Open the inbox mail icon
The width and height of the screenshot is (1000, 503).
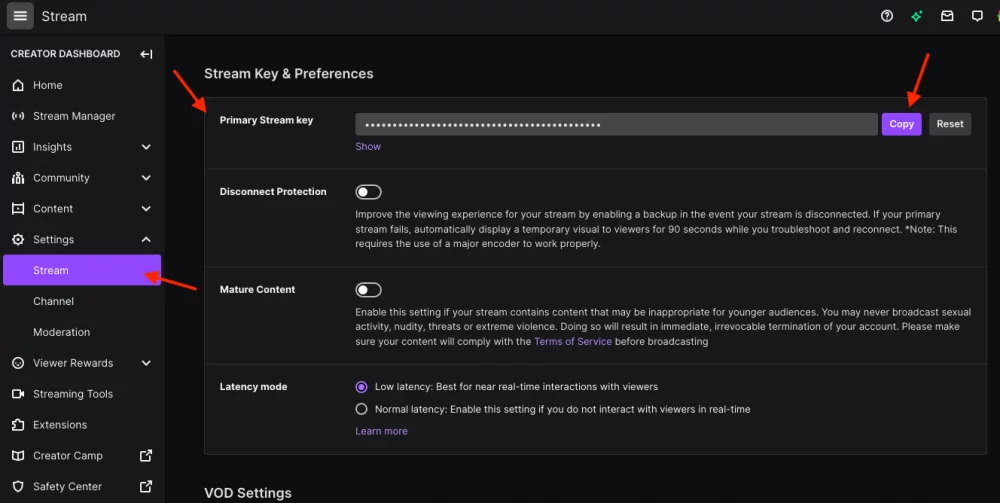pos(947,16)
